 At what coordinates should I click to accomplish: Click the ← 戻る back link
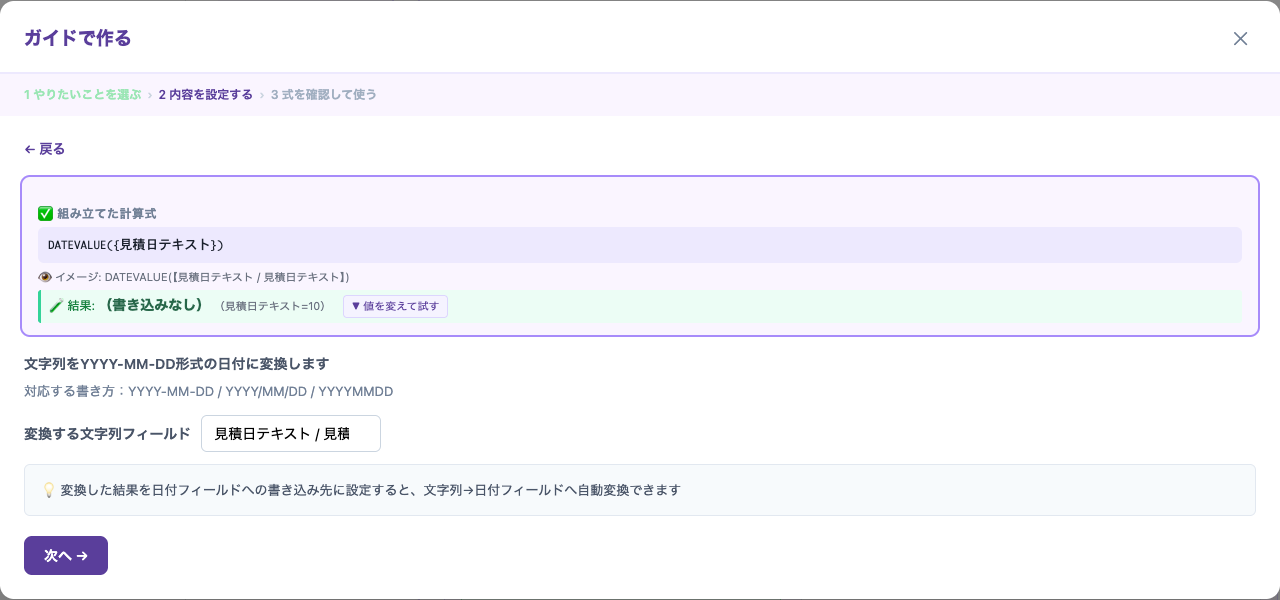pyautogui.click(x=45, y=149)
